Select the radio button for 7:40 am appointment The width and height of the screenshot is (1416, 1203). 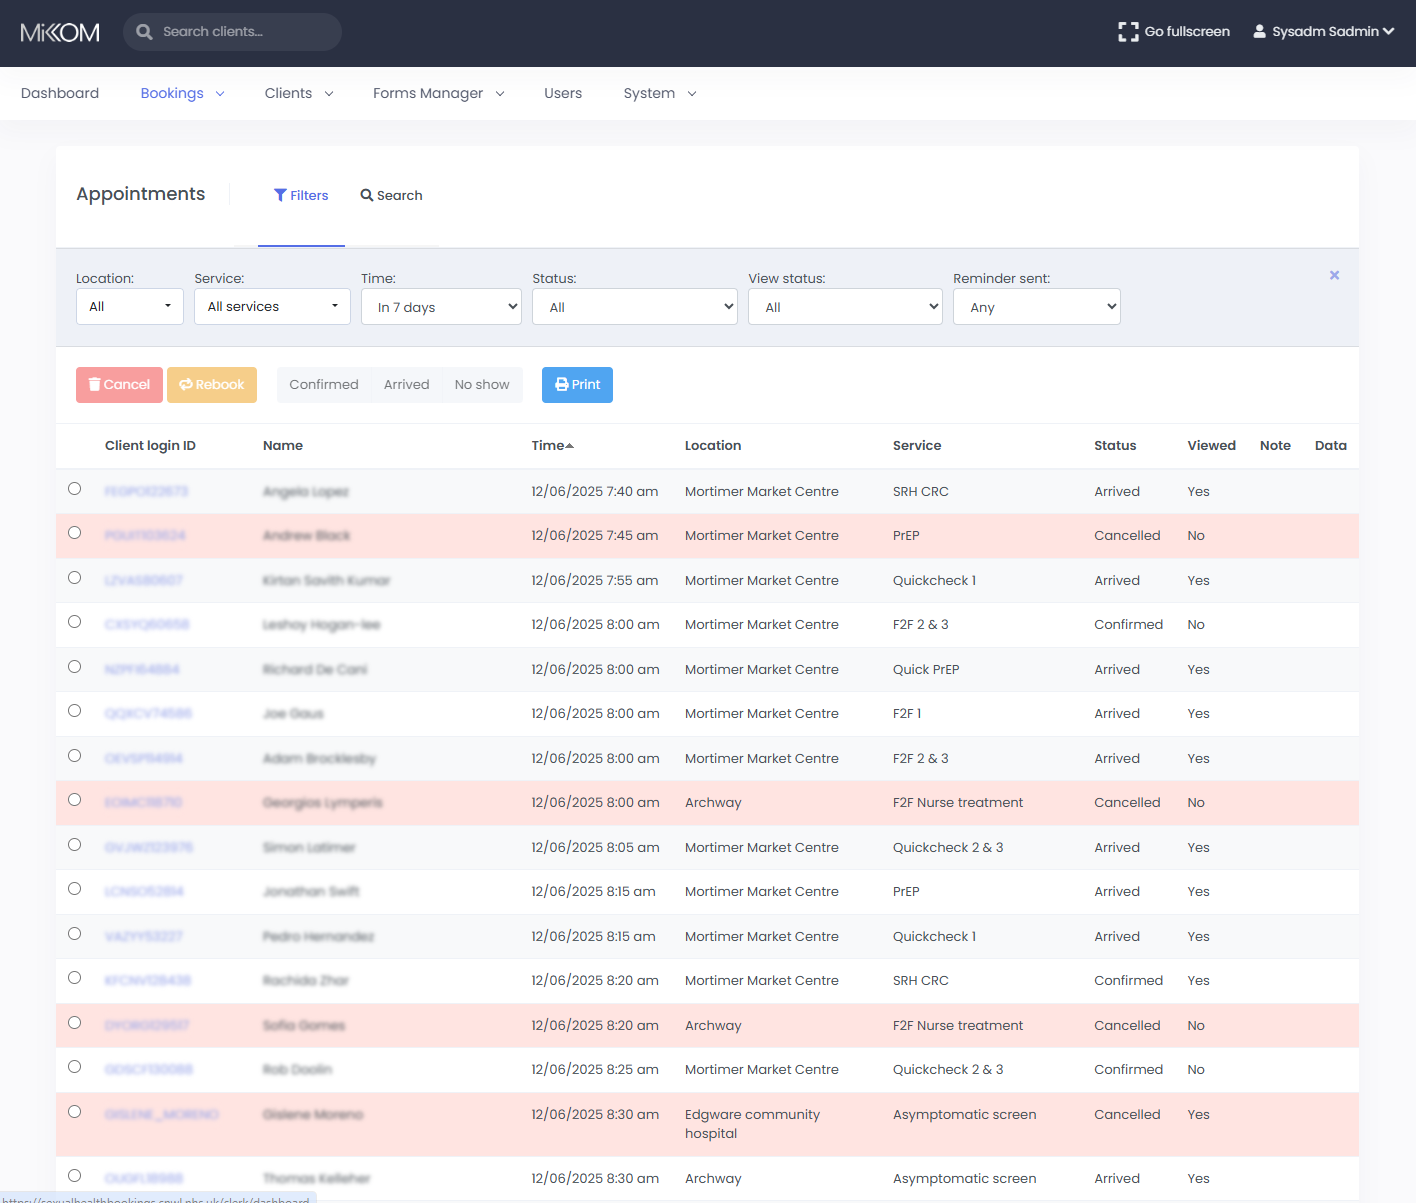pyautogui.click(x=75, y=489)
